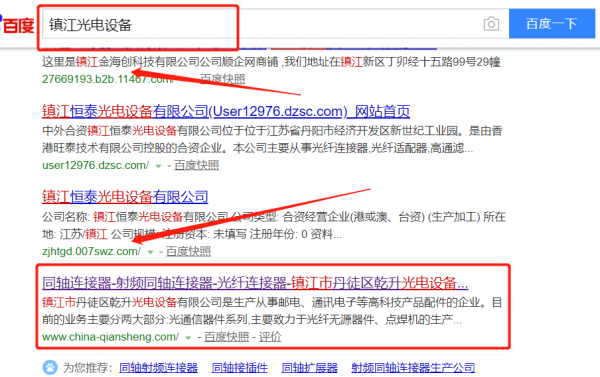Image resolution: width=600 pixels, height=377 pixels.
Task: Click the camera image-search icon
Action: point(491,24)
